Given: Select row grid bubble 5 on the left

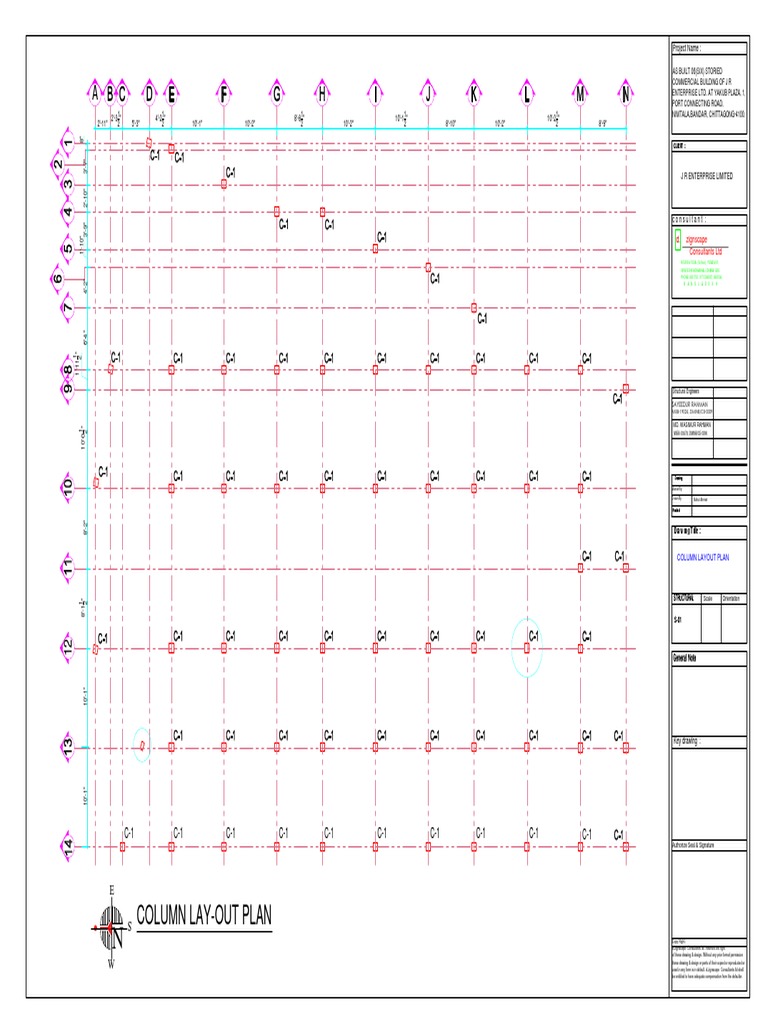Looking at the screenshot, I should pos(68,249).
